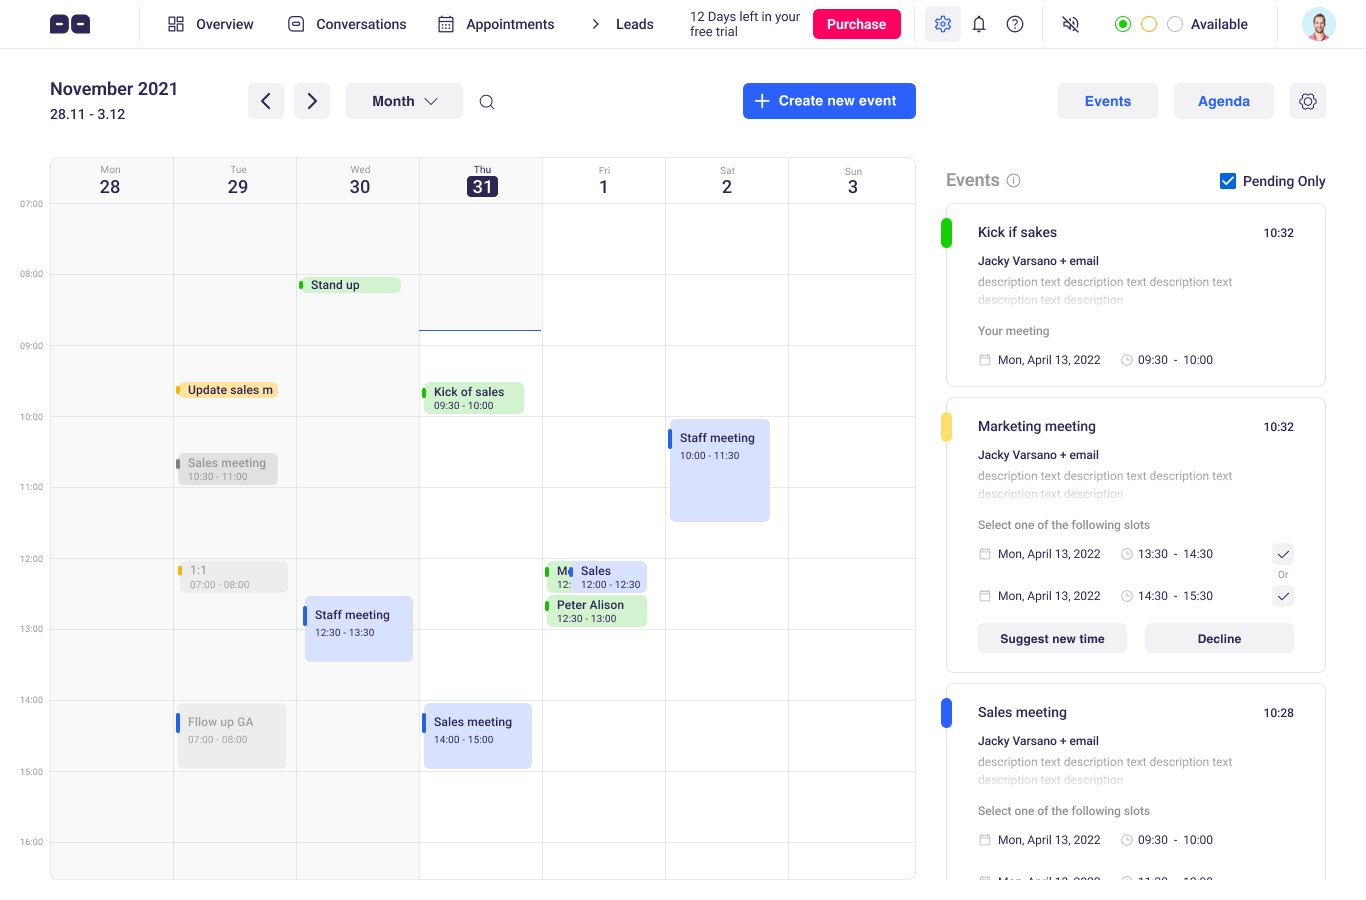Image resolution: width=1366 pixels, height=900 pixels.
Task: Open the notifications bell
Action: point(979,23)
